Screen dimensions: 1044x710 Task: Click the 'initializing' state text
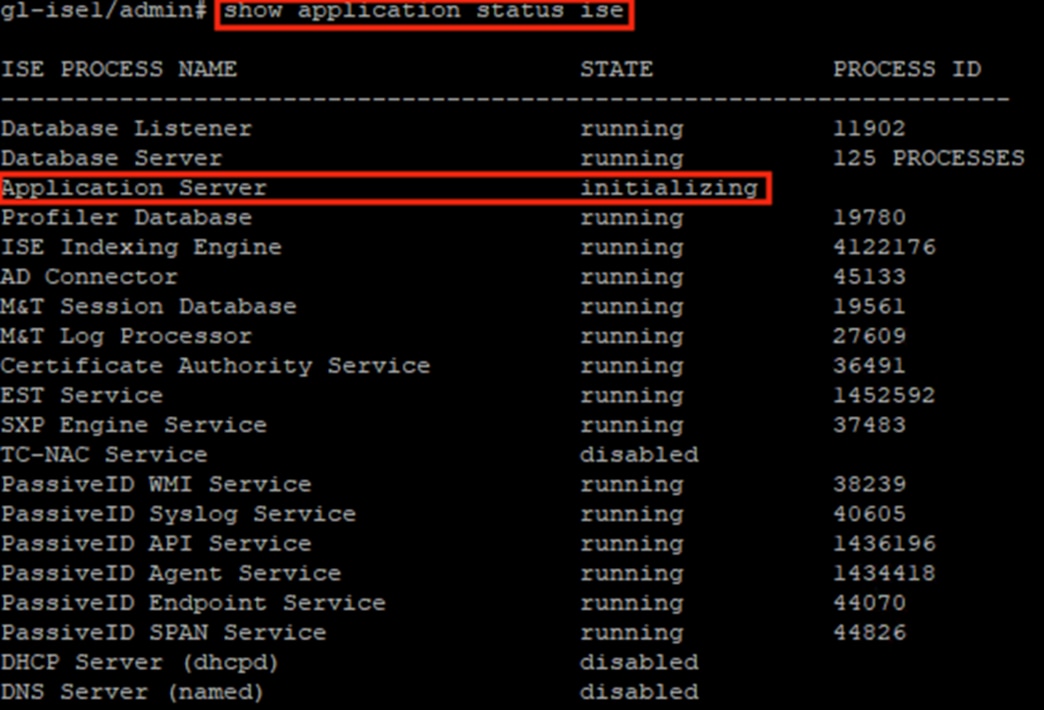tap(669, 188)
